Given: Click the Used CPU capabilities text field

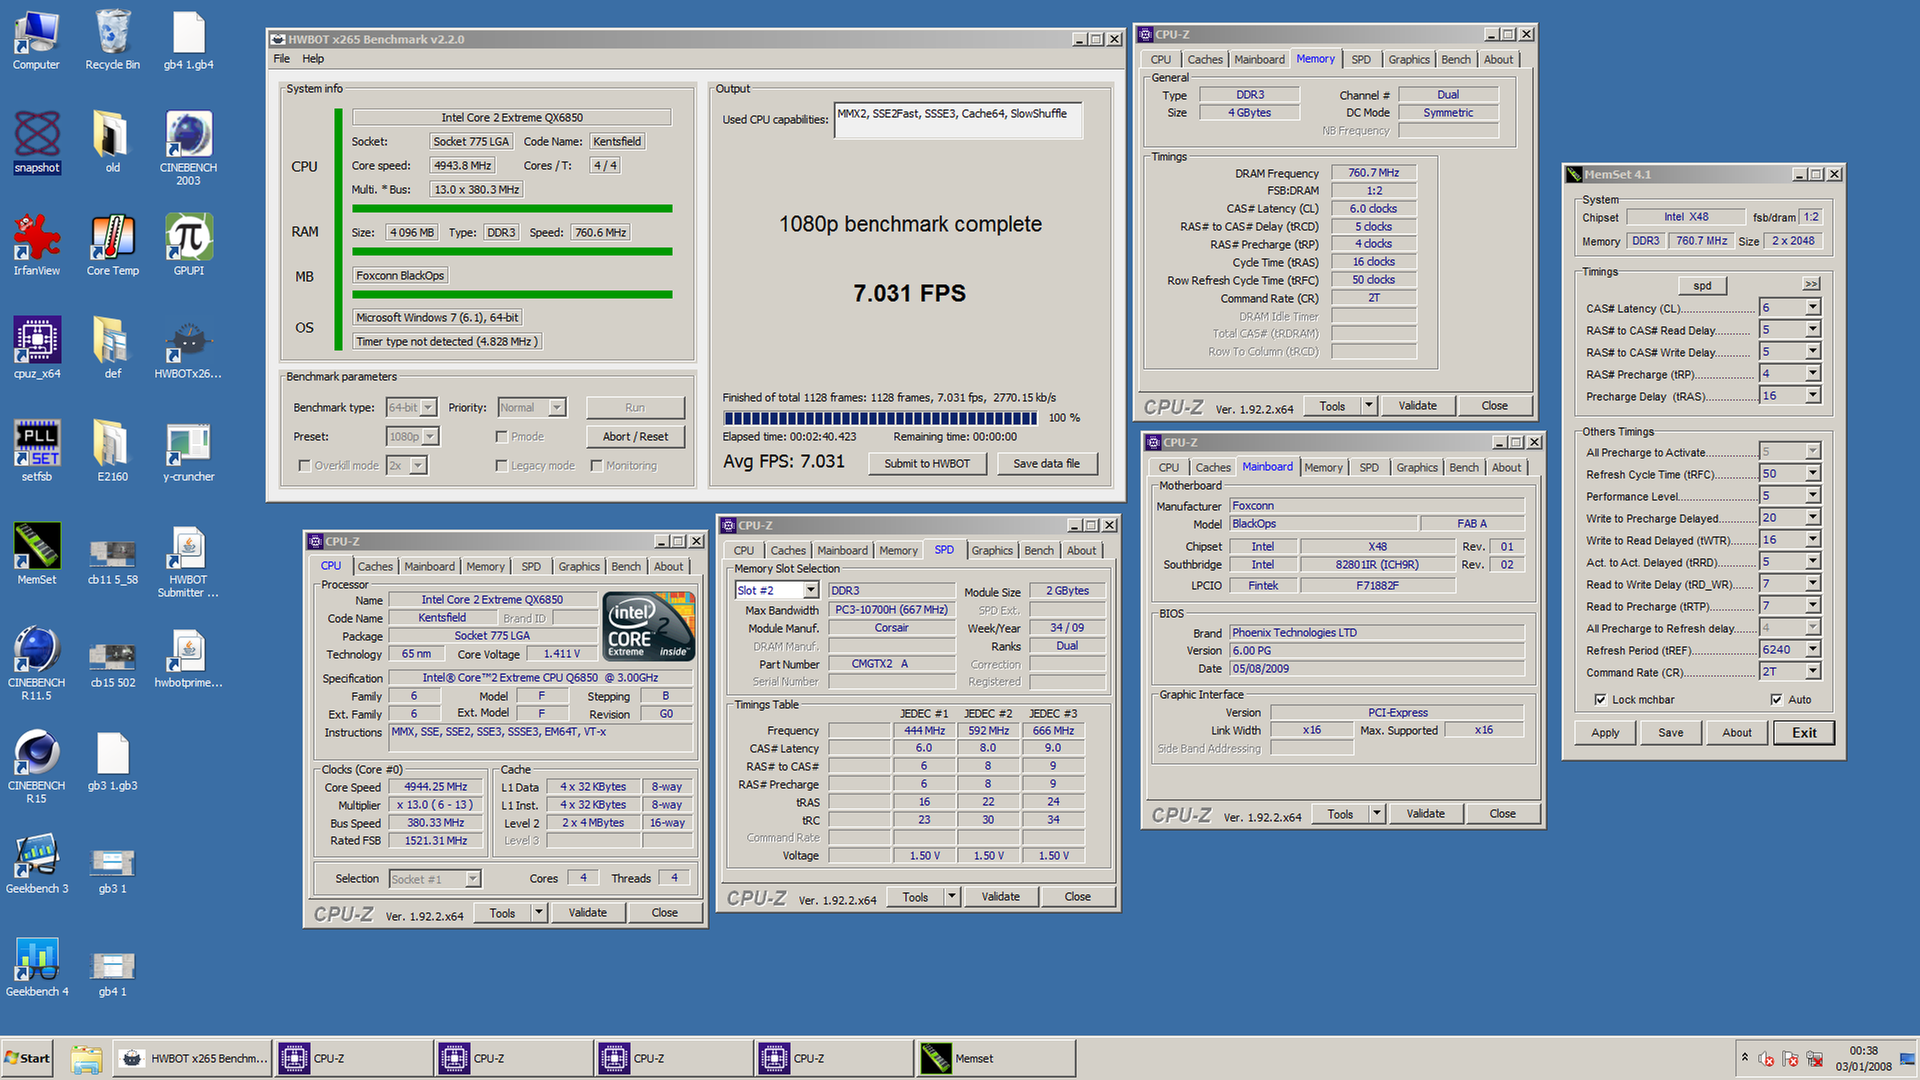Looking at the screenshot, I should (958, 120).
